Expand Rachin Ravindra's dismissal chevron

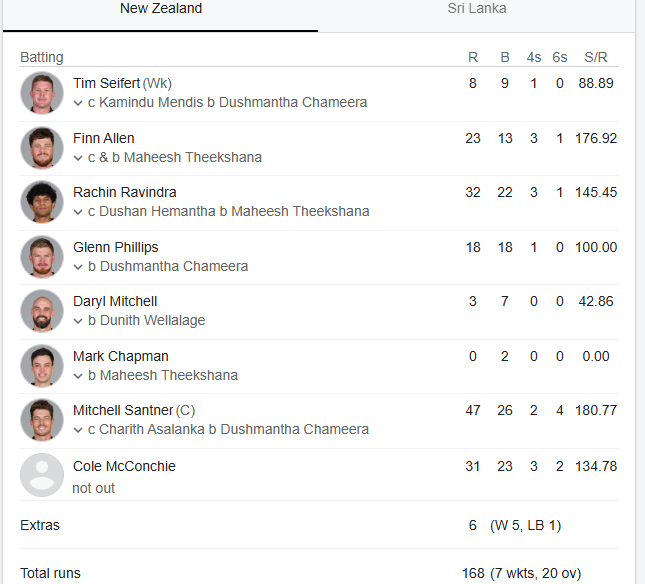click(x=78, y=212)
